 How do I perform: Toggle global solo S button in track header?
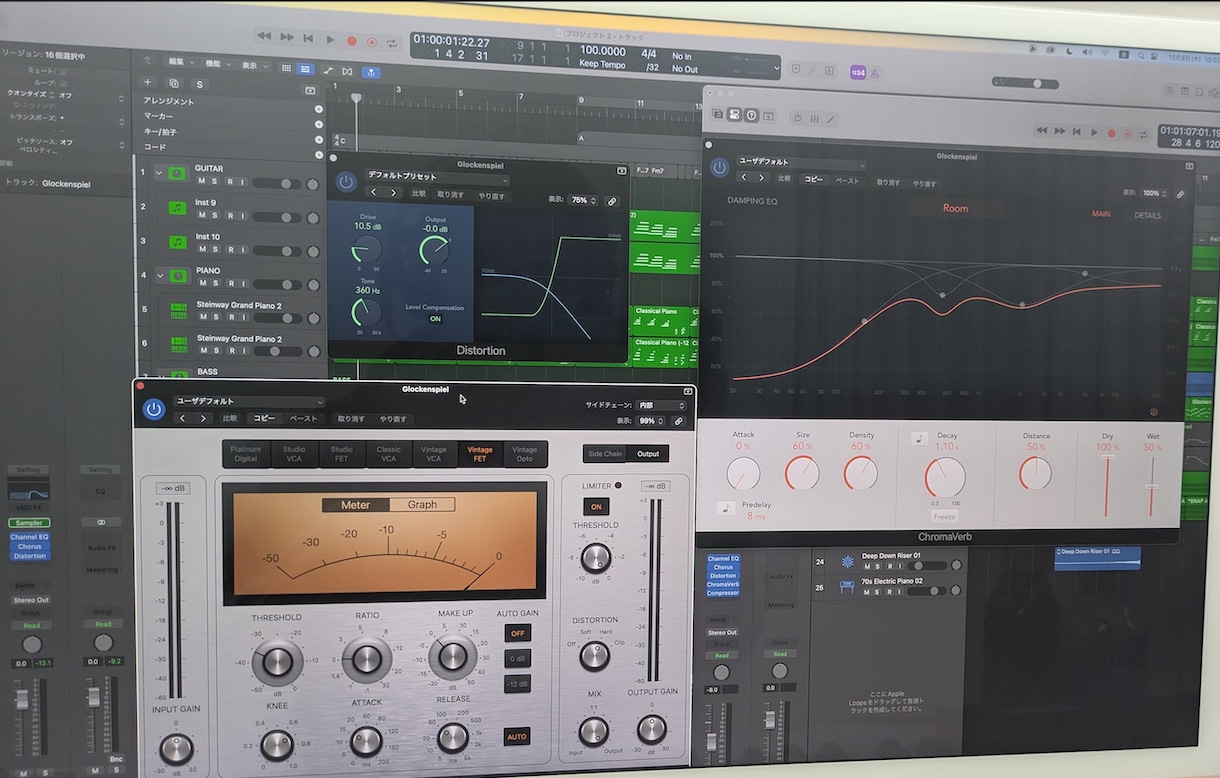pos(200,84)
